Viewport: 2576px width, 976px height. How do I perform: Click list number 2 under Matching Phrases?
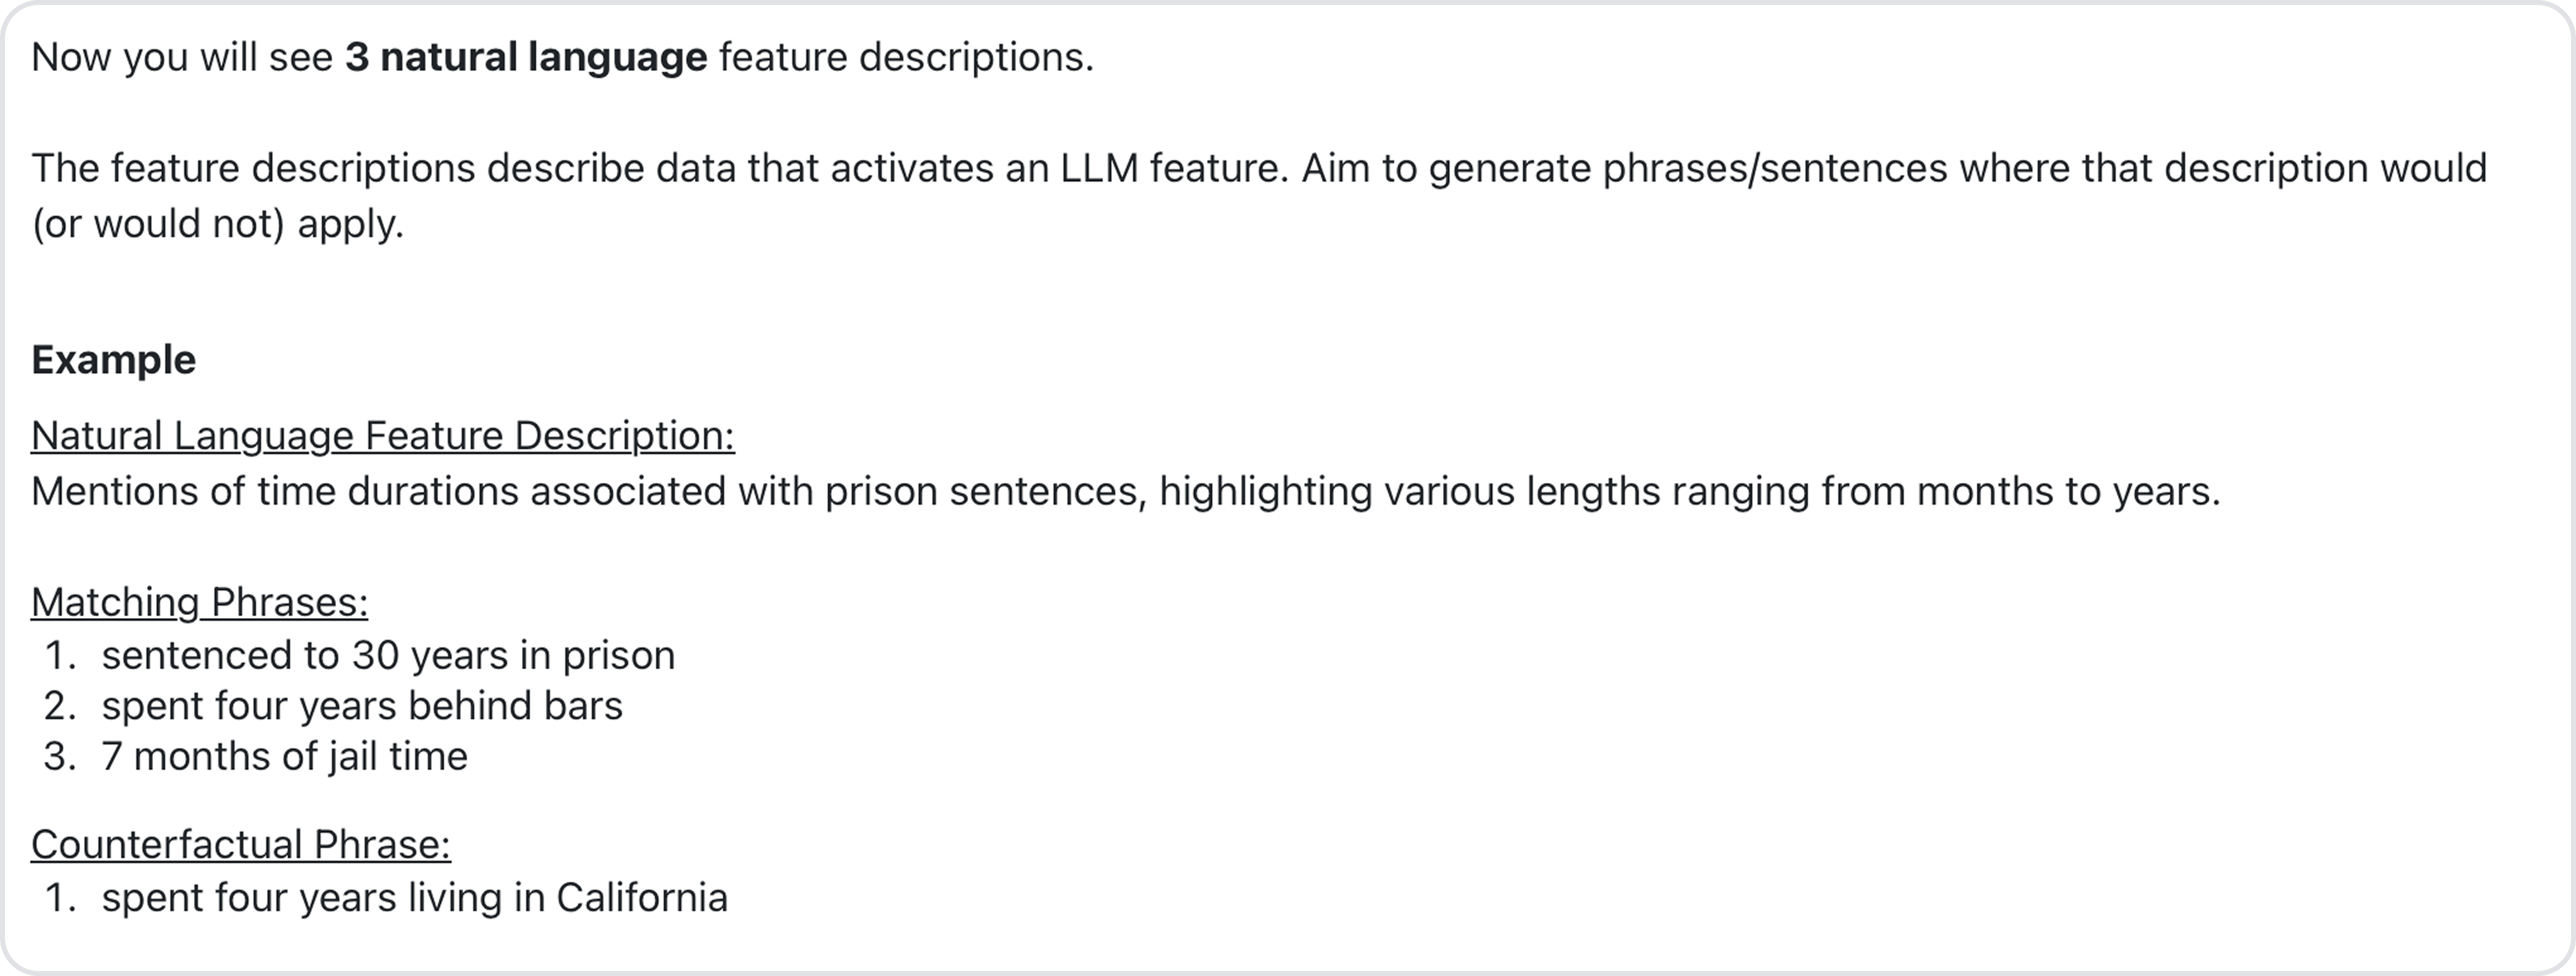click(x=59, y=706)
